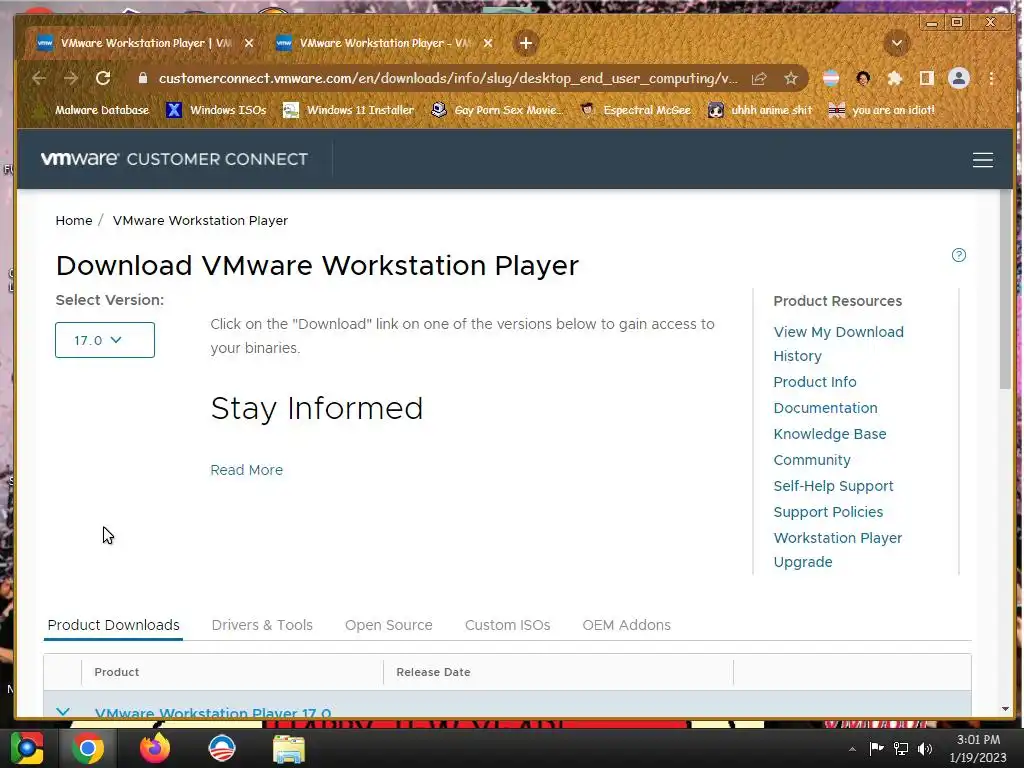Open the Documentation link
1024x768 pixels.
(825, 408)
